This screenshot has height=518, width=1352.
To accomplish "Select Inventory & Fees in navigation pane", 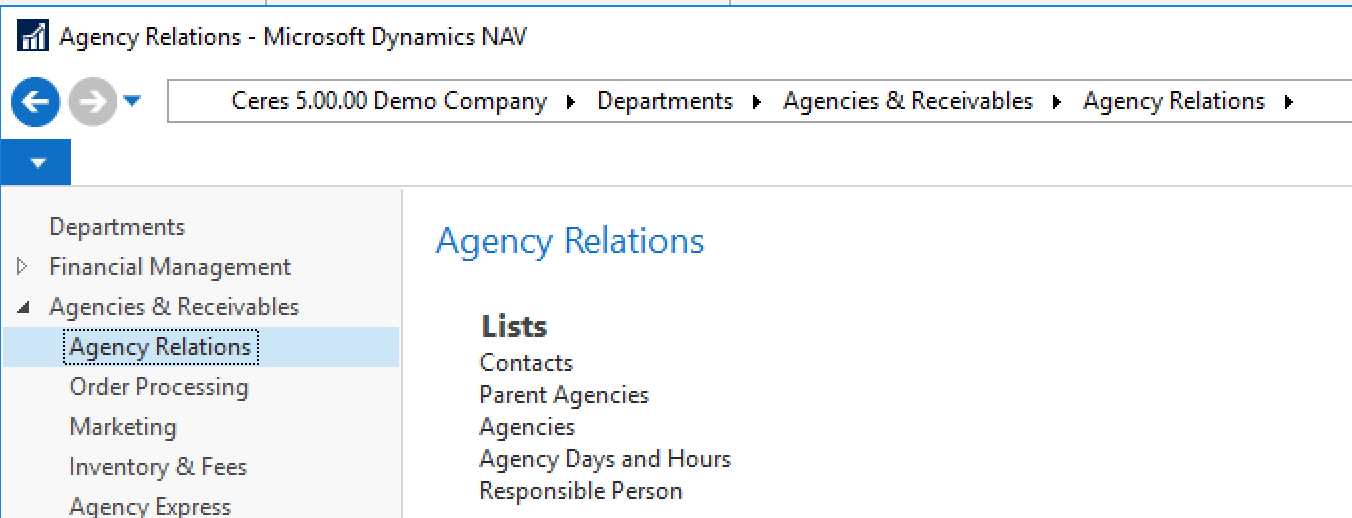I will 158,467.
